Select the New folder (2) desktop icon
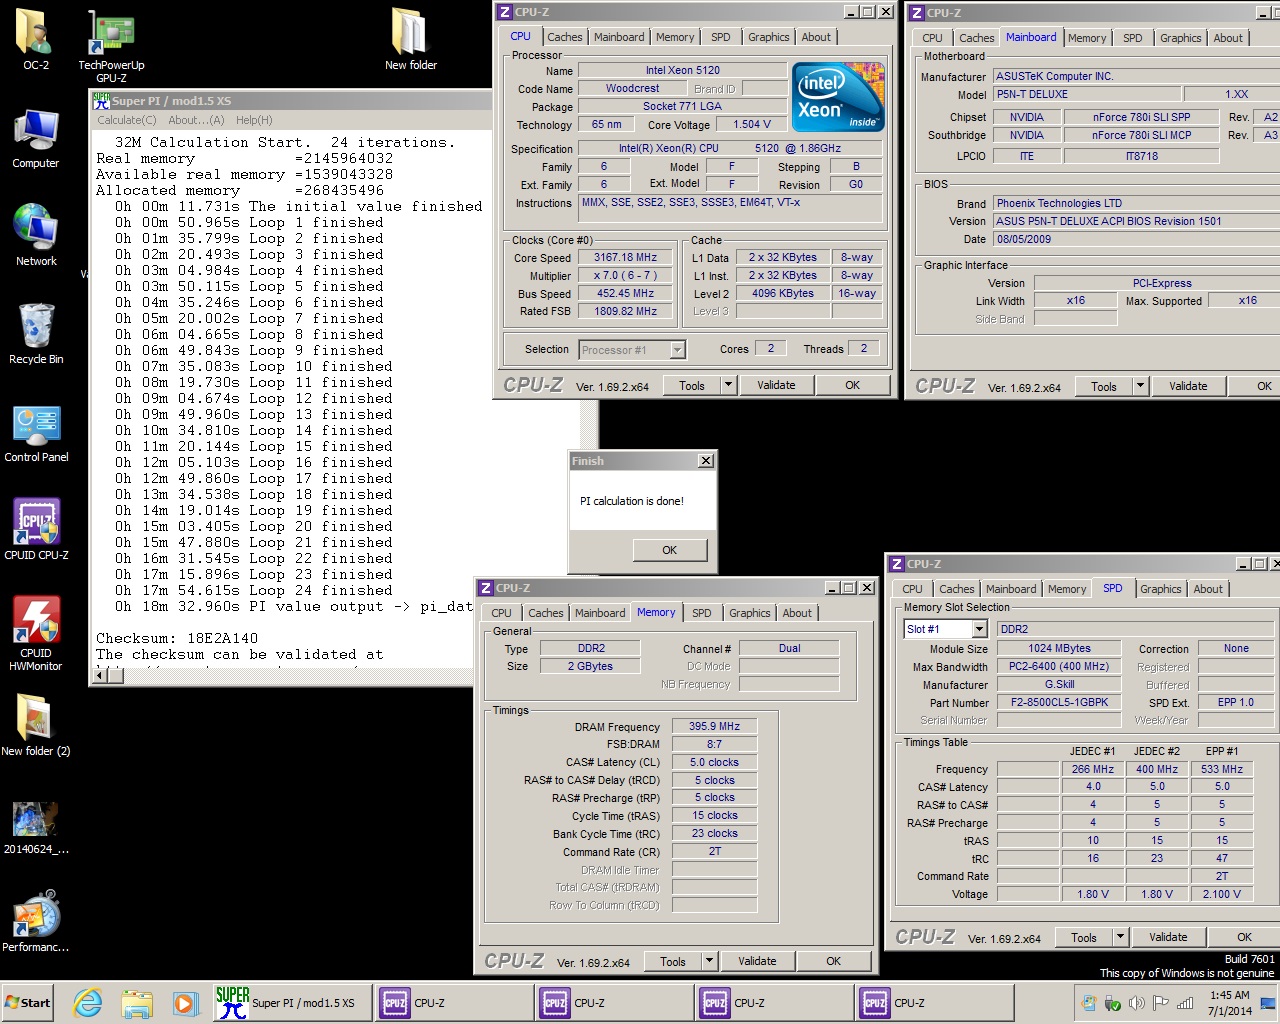This screenshot has height=1024, width=1280. click(x=35, y=726)
